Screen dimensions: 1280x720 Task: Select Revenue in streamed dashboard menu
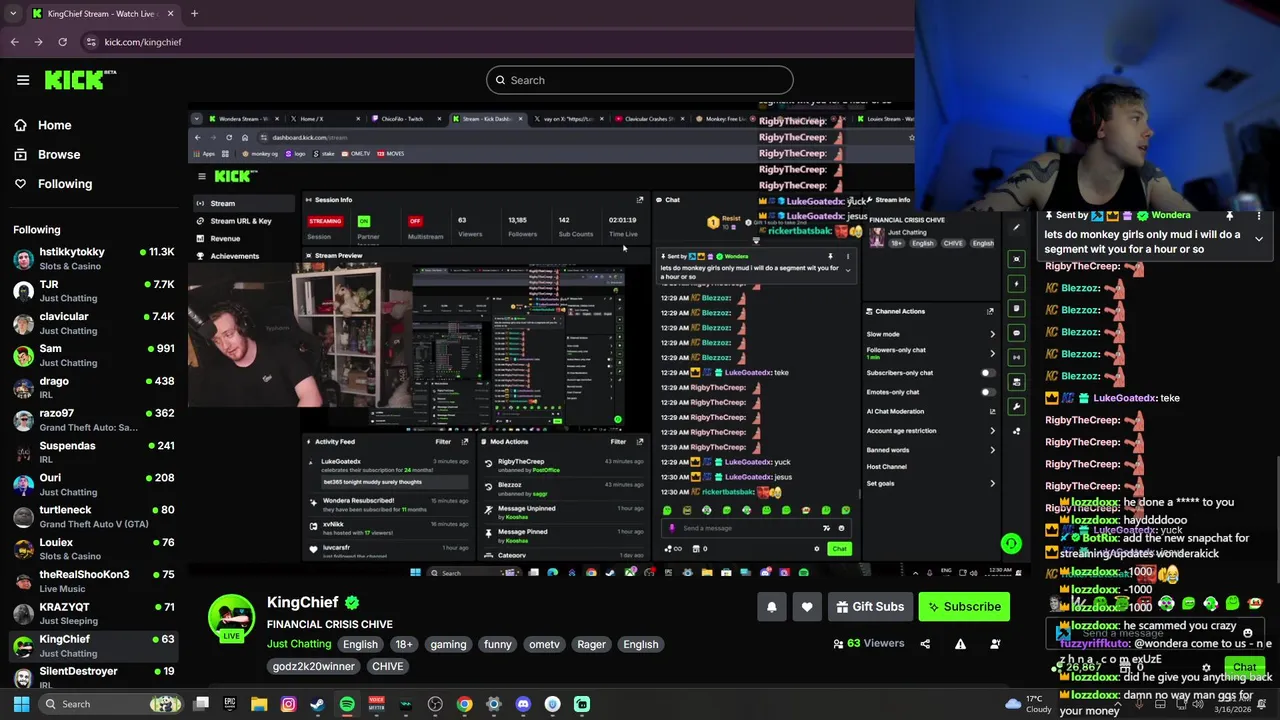coord(225,238)
